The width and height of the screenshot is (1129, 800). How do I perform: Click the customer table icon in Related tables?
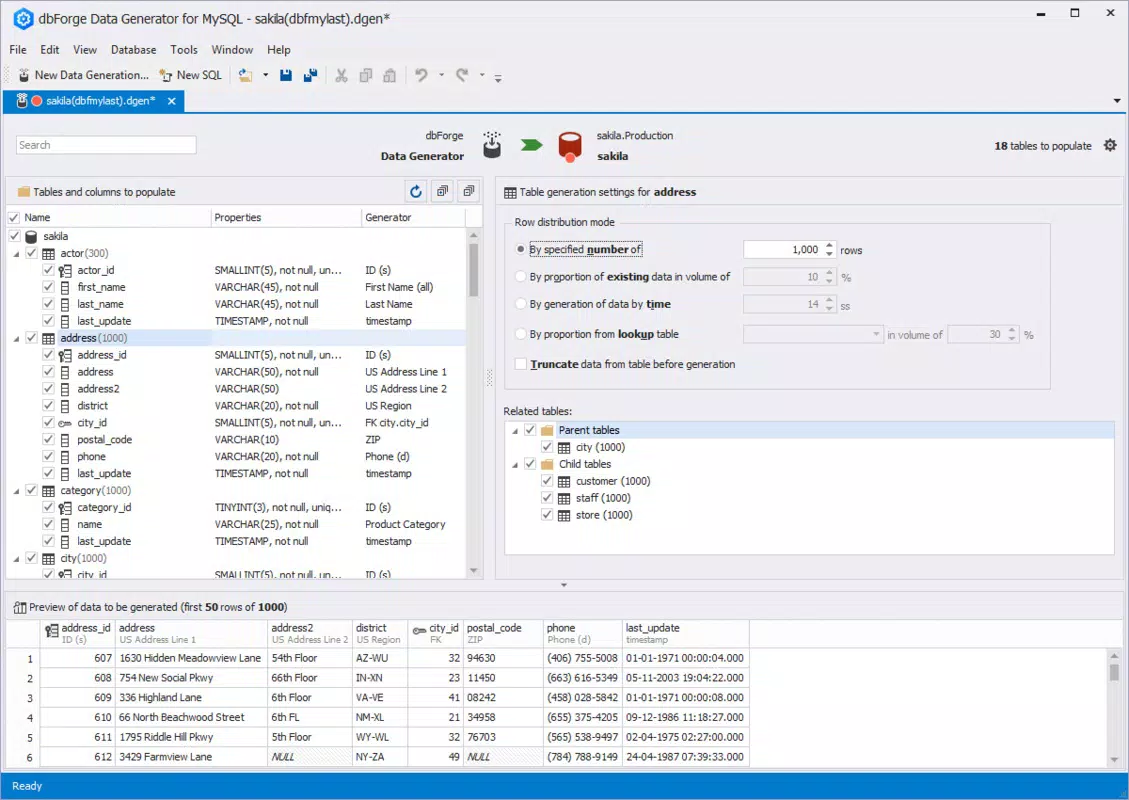564,481
